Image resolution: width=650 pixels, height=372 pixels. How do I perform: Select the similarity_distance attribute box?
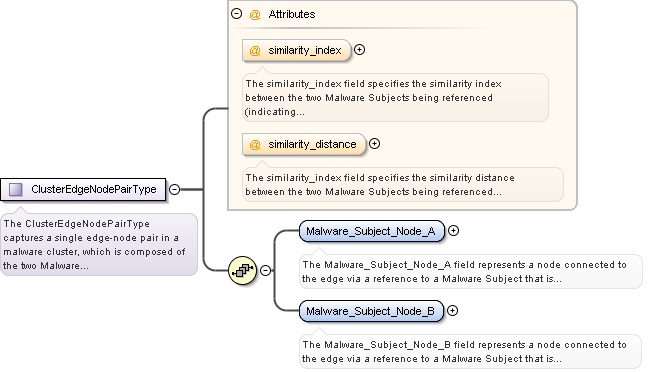point(304,144)
